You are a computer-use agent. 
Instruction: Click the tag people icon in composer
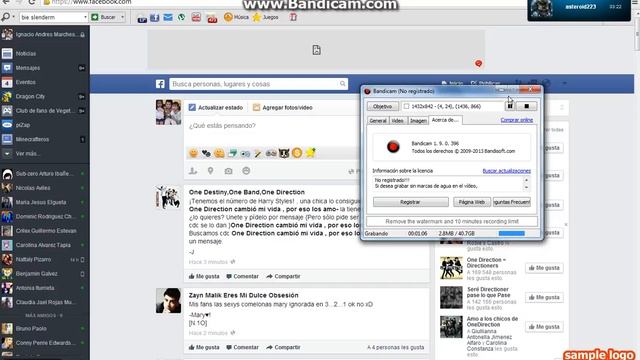[x=193, y=171]
